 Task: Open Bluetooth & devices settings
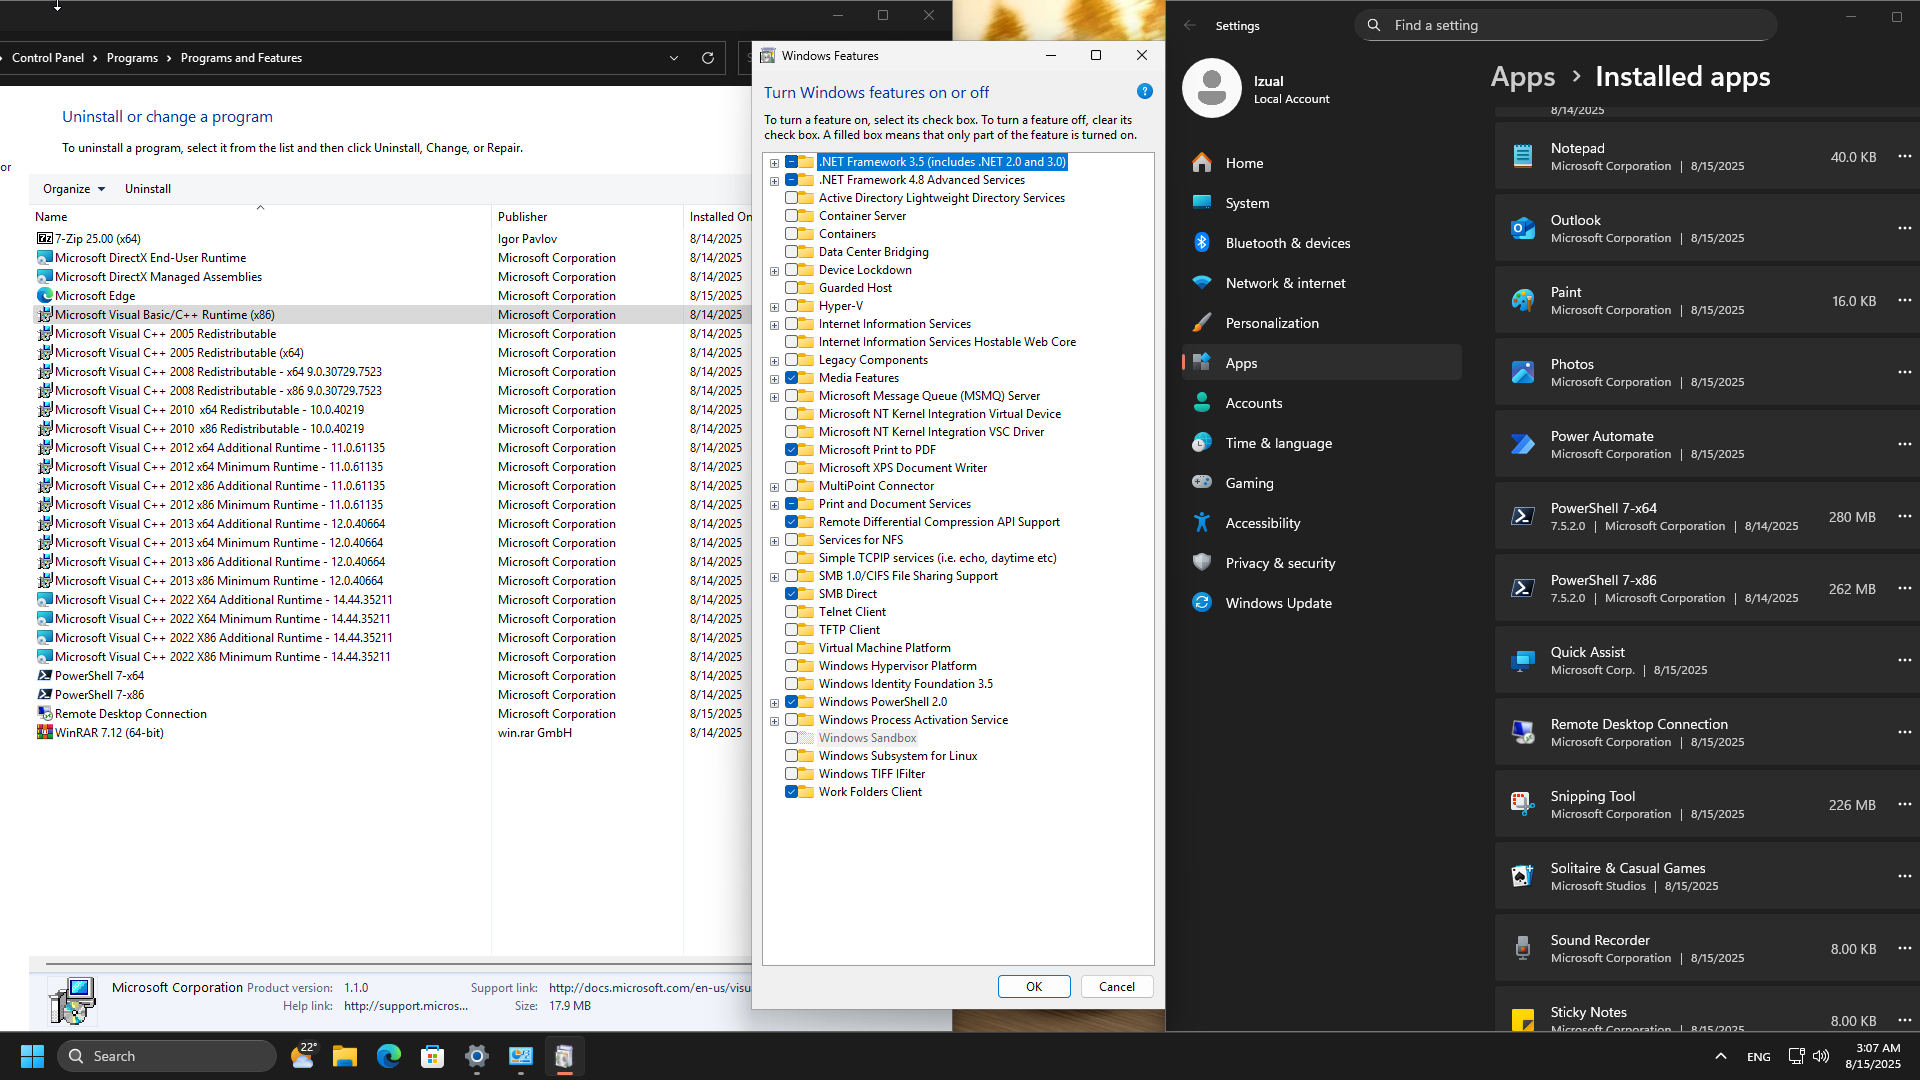tap(1322, 243)
